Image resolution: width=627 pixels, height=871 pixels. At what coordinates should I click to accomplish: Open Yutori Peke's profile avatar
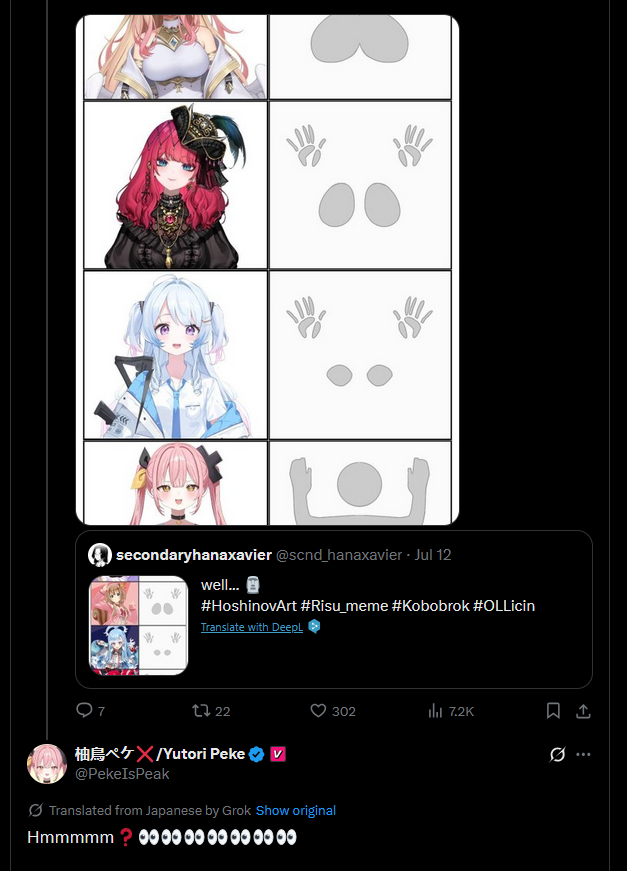(47, 764)
